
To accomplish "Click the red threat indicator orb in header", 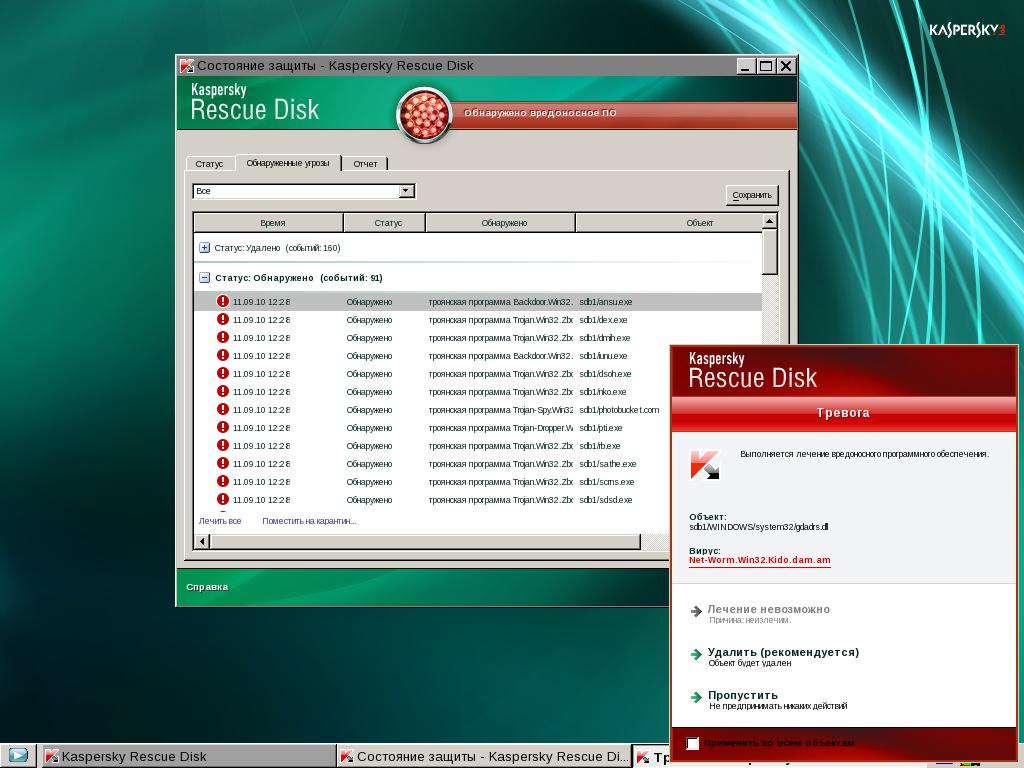I will point(424,115).
